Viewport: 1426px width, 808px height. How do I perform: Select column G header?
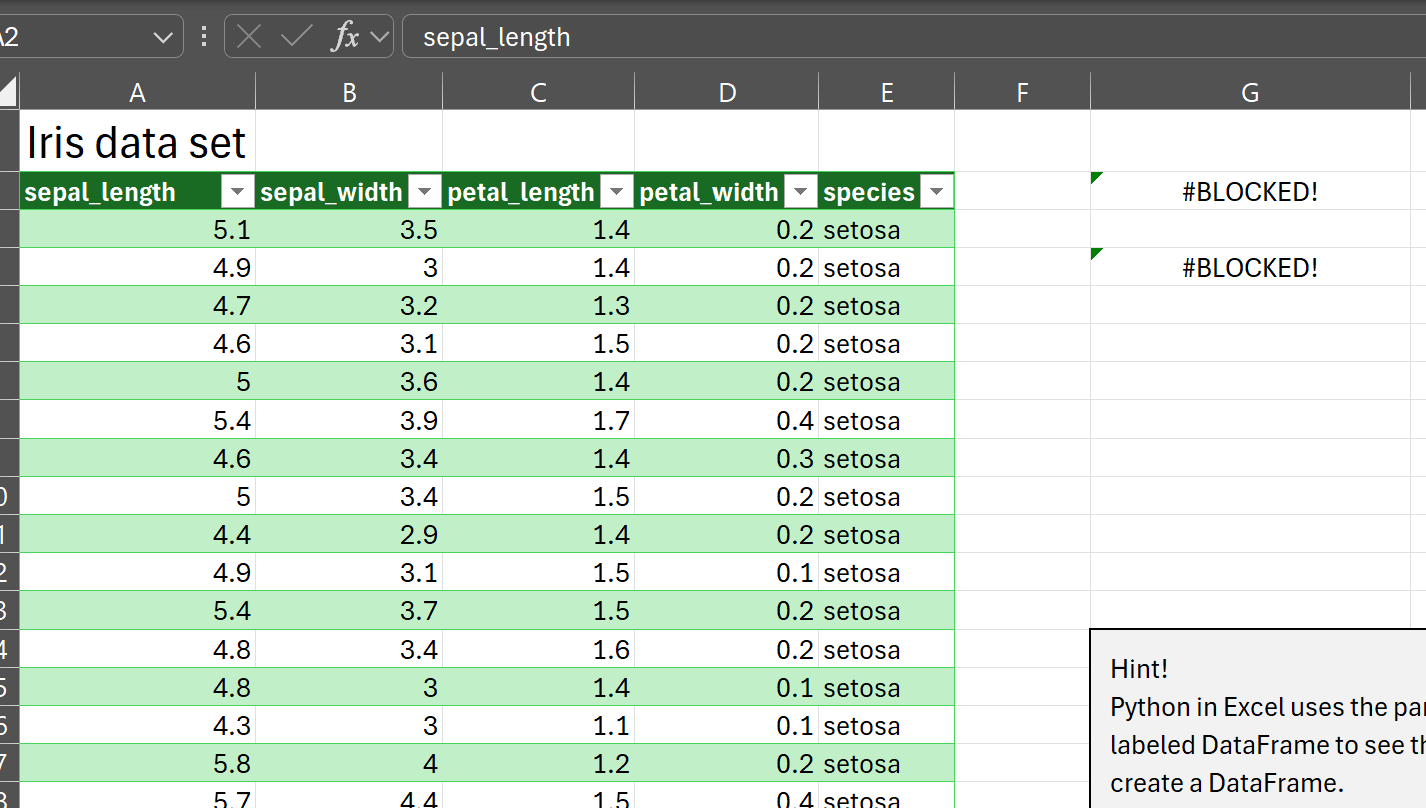[1249, 92]
